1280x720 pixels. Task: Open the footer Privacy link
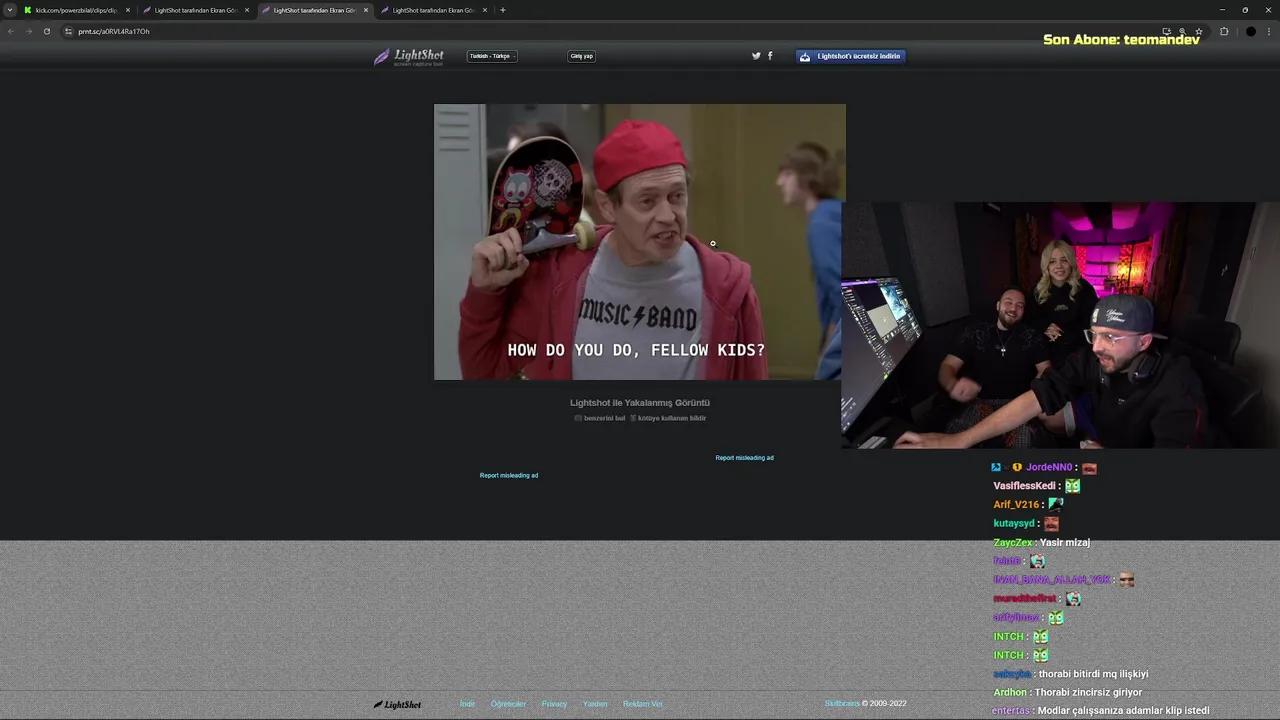[554, 704]
